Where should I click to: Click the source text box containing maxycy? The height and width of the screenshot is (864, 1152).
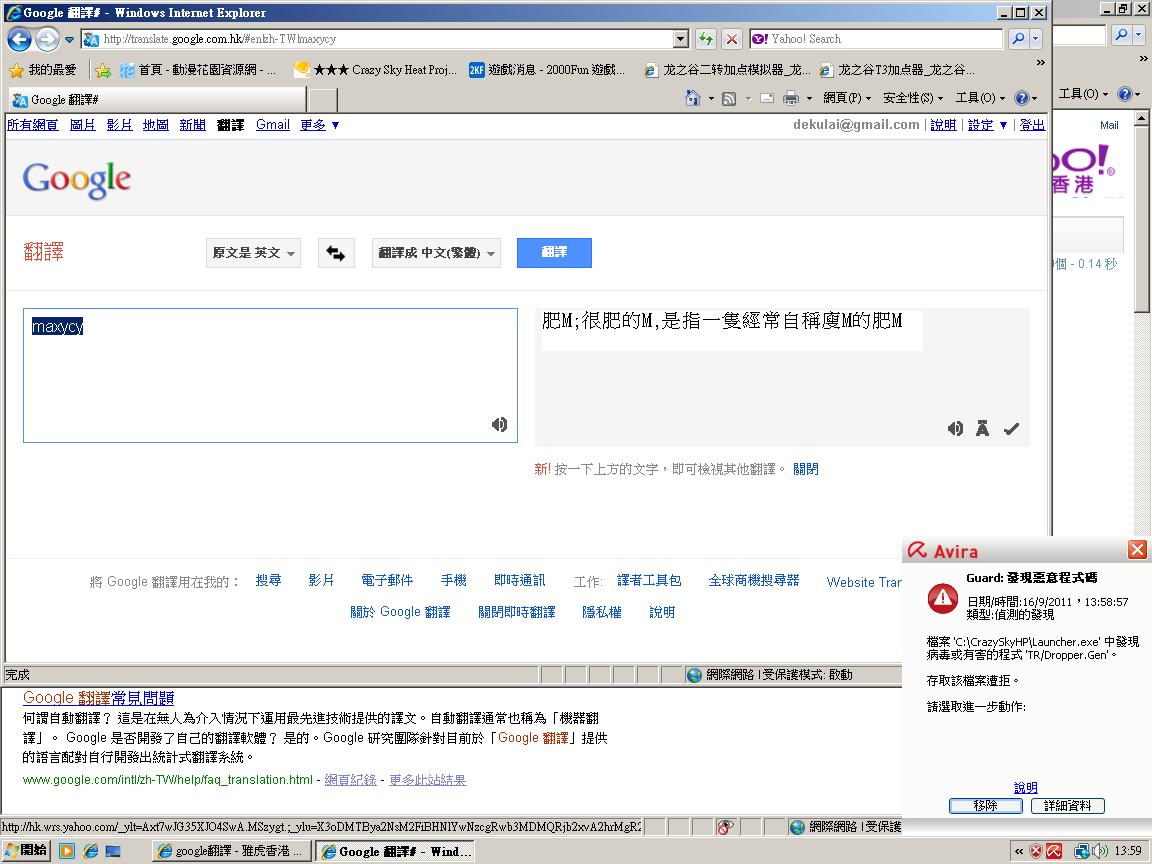(270, 375)
